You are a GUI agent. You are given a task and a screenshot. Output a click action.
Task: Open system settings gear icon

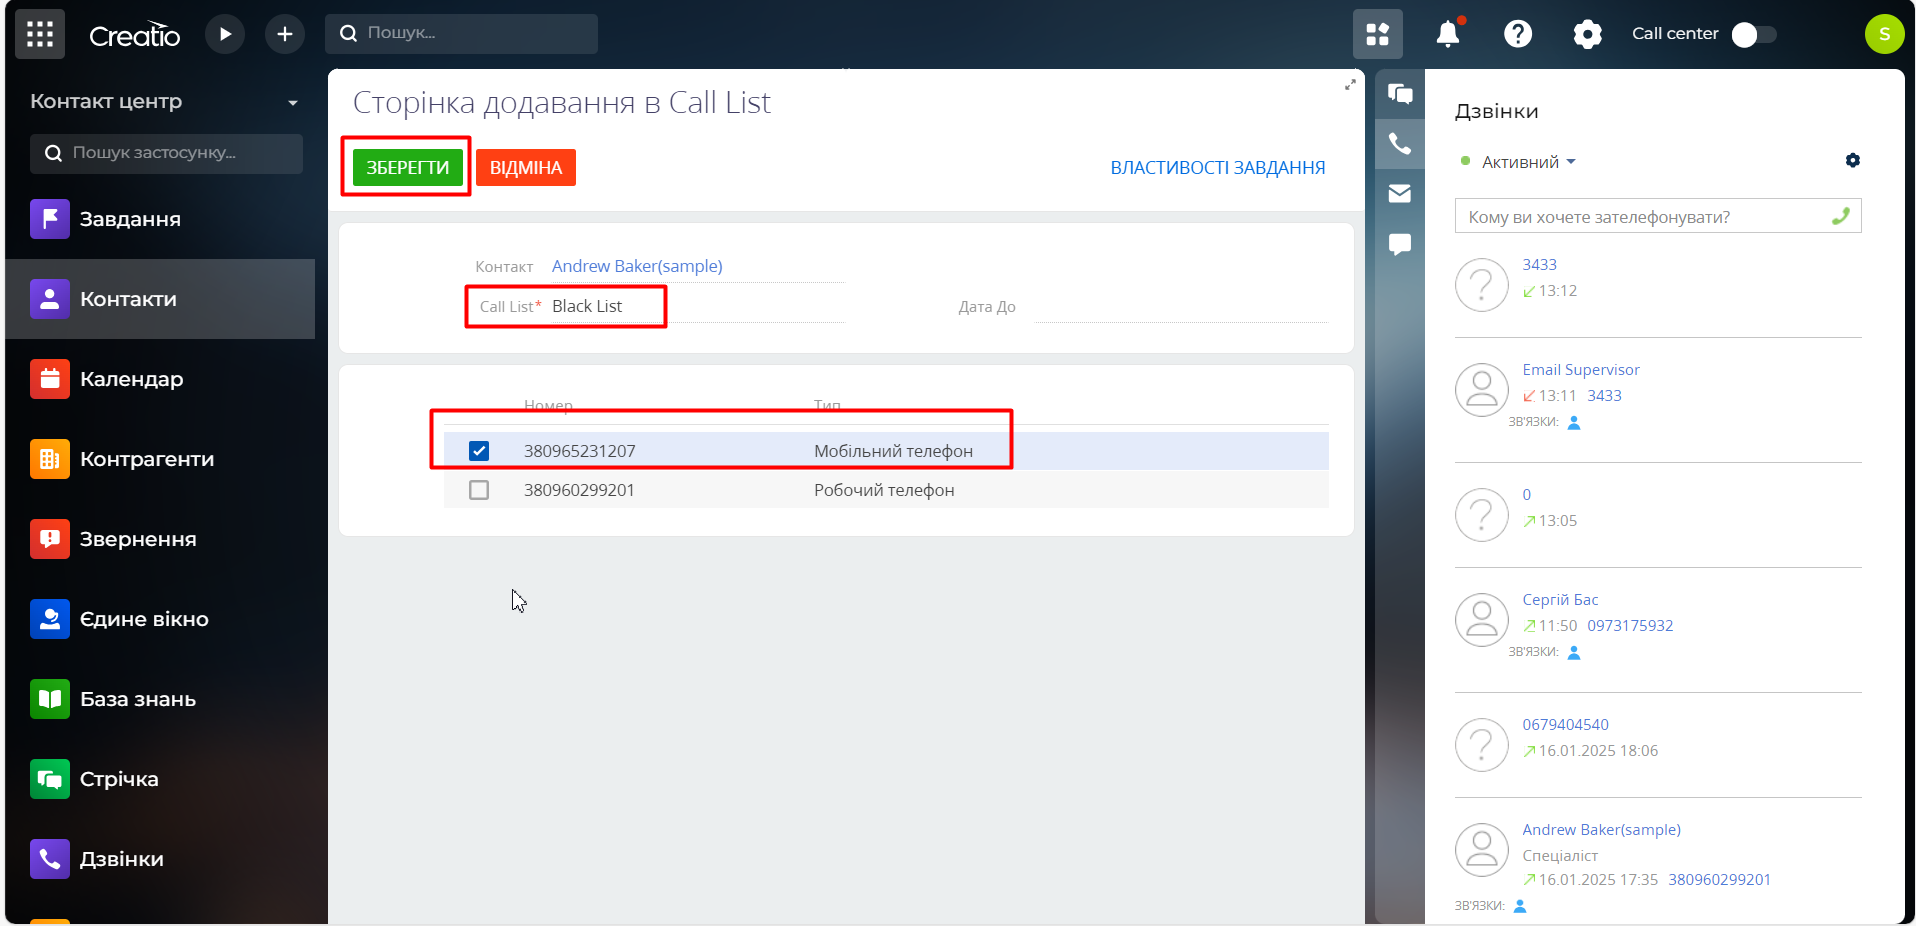1587,34
